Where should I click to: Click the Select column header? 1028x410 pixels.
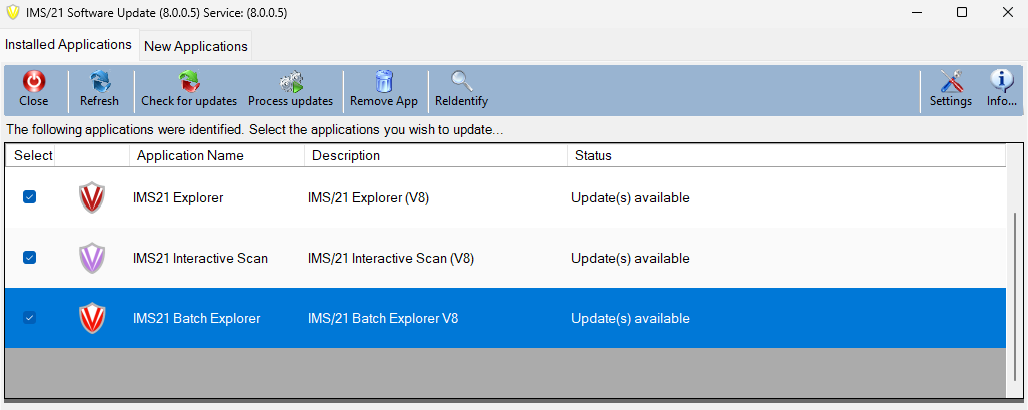(x=30, y=155)
